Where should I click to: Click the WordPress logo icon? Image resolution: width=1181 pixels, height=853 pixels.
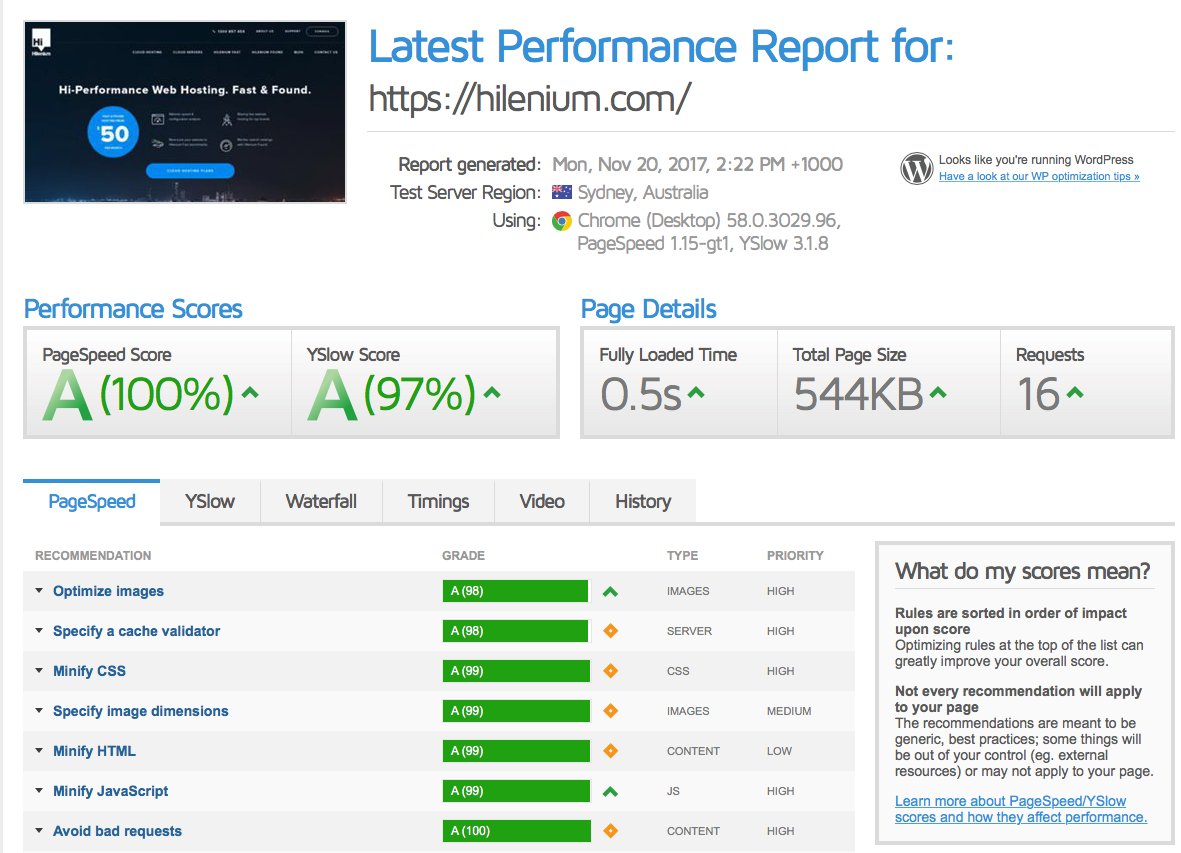[917, 168]
